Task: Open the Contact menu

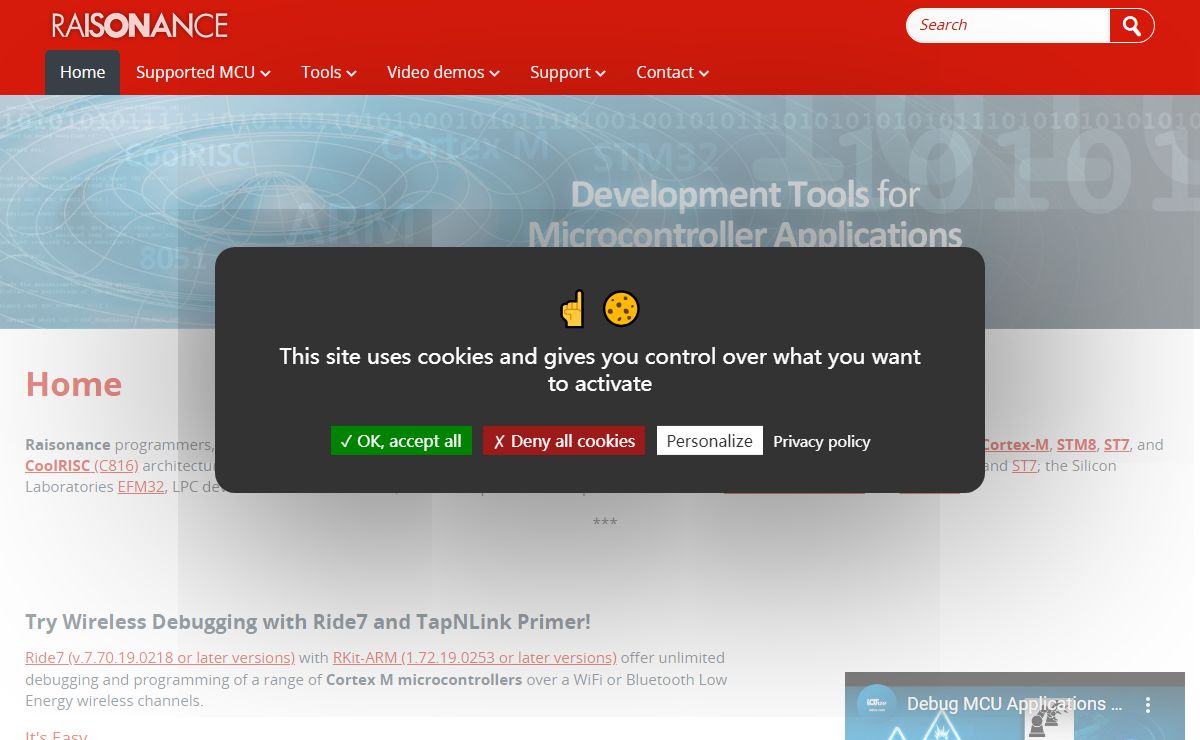Action: pyautogui.click(x=673, y=72)
